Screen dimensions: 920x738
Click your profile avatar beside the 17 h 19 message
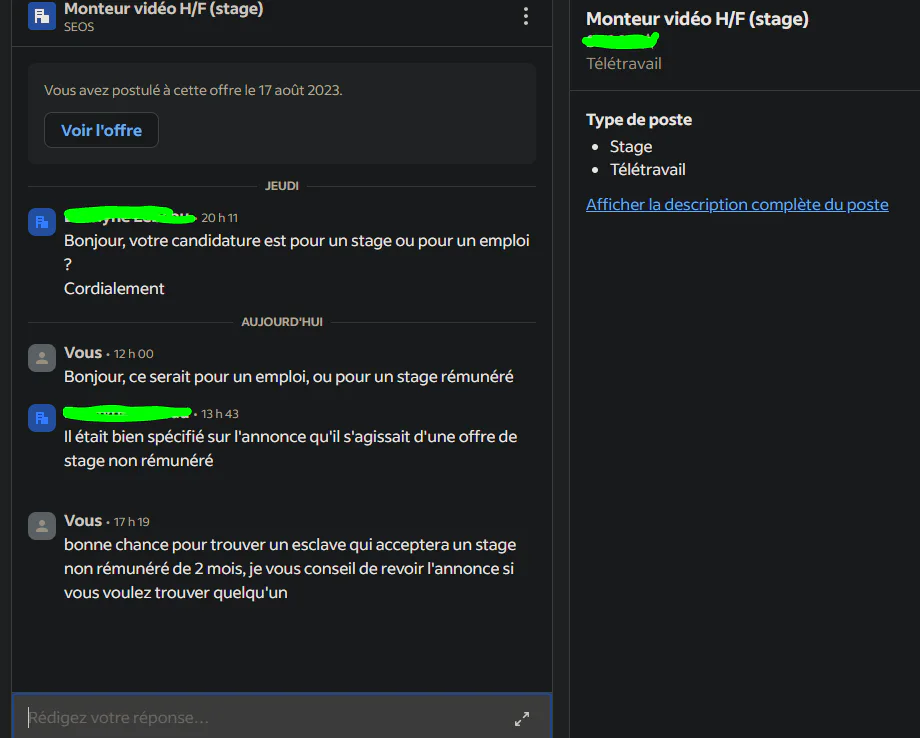tap(42, 526)
